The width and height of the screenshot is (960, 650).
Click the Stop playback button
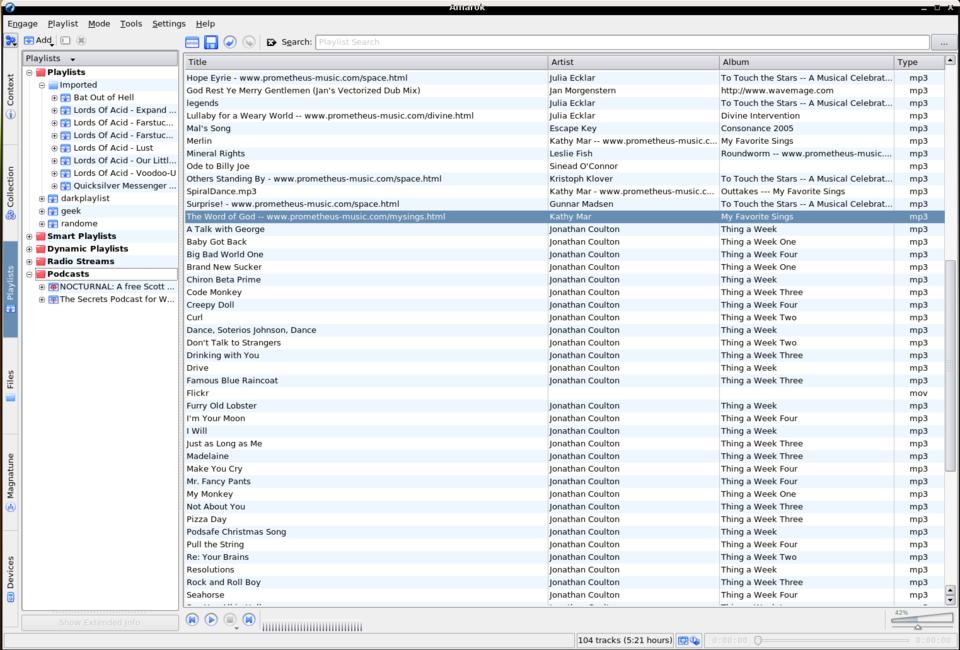230,620
